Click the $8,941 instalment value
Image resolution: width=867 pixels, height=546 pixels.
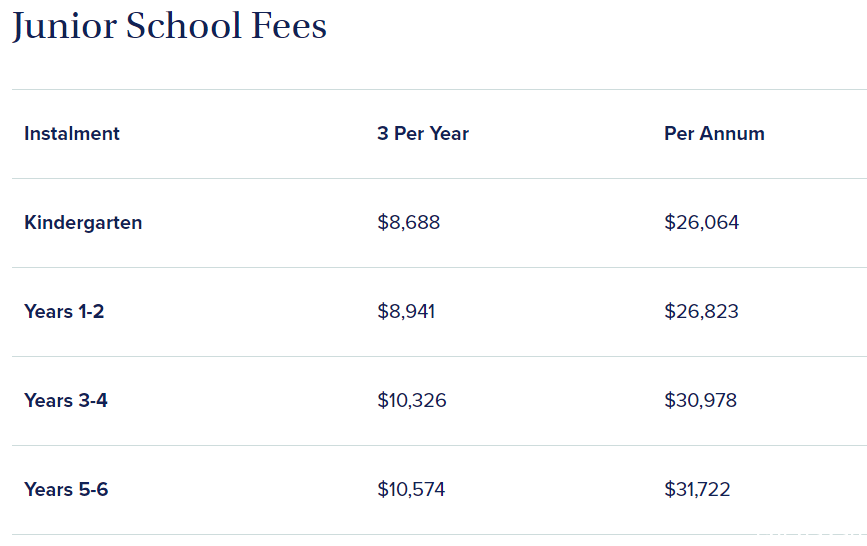click(406, 311)
